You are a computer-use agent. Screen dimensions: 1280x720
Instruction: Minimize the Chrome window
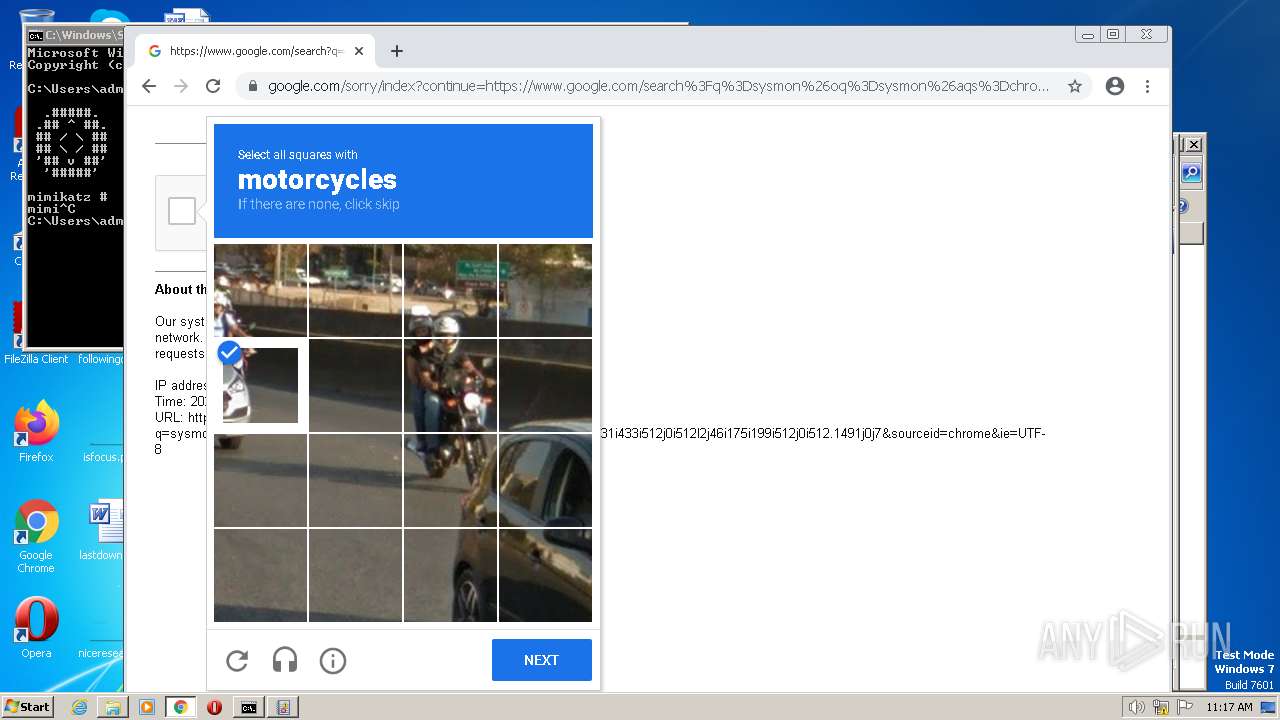(1087, 34)
